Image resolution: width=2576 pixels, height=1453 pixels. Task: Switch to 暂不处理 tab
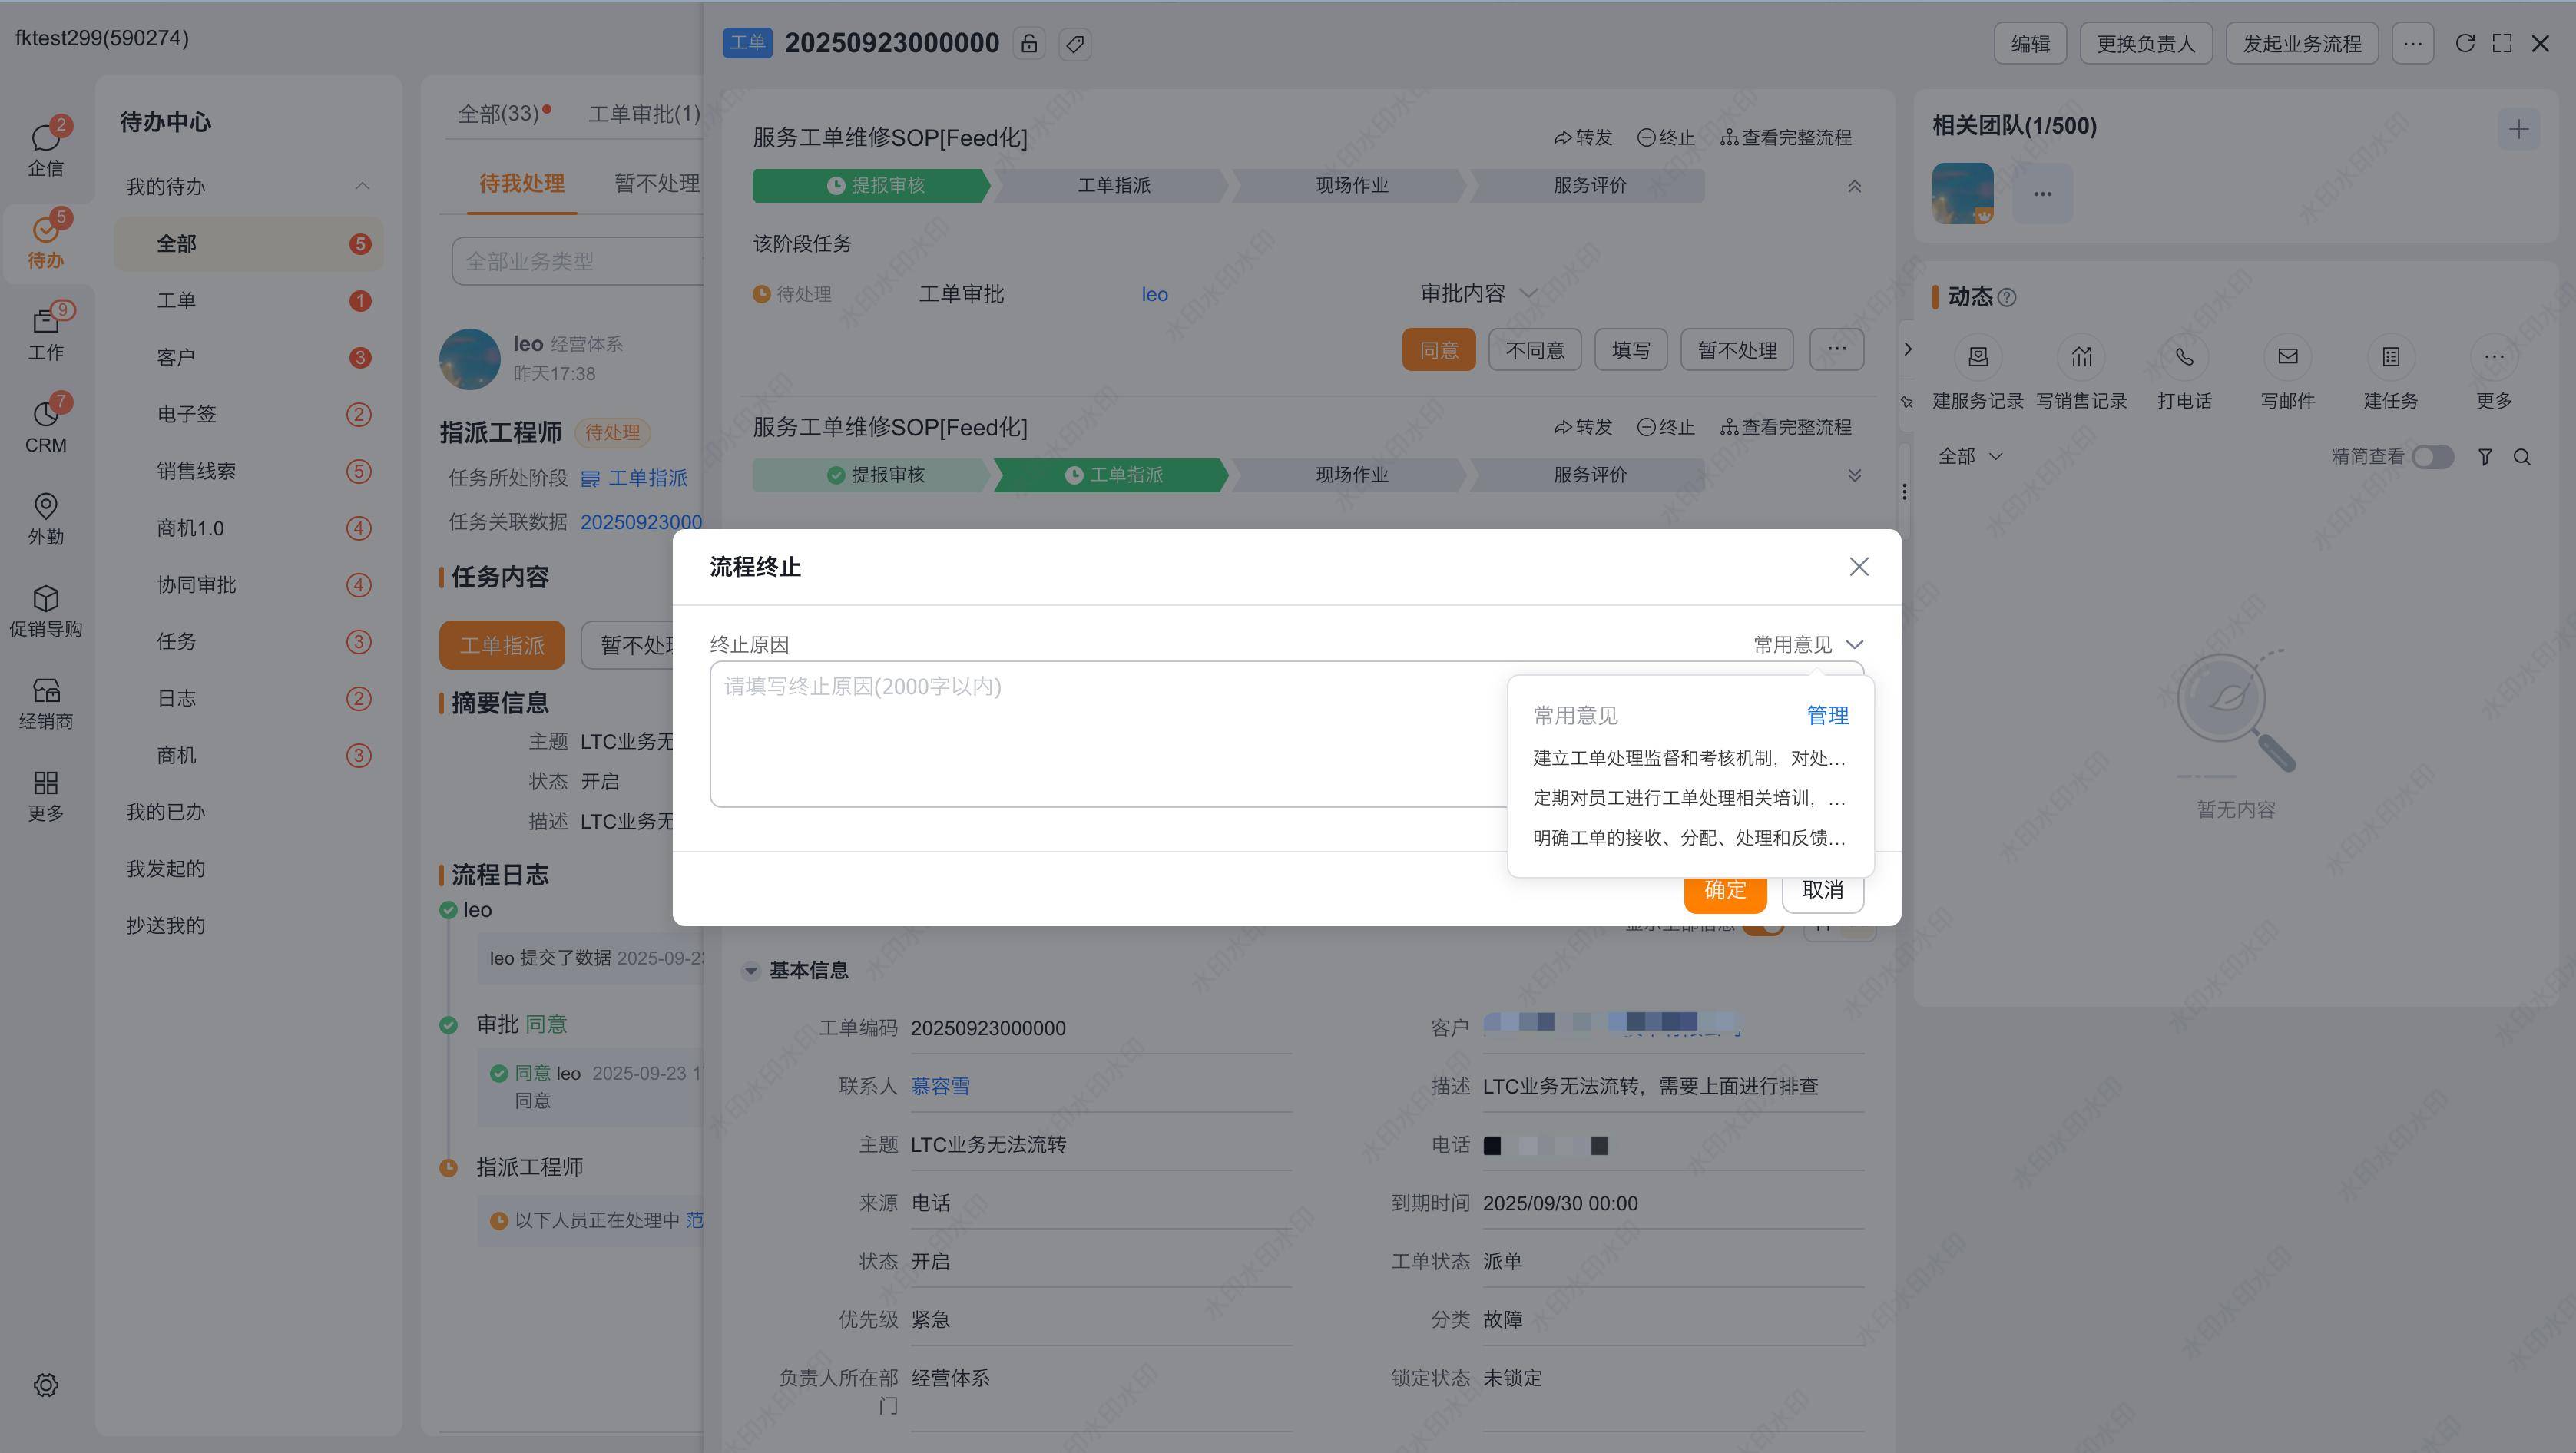(x=656, y=183)
